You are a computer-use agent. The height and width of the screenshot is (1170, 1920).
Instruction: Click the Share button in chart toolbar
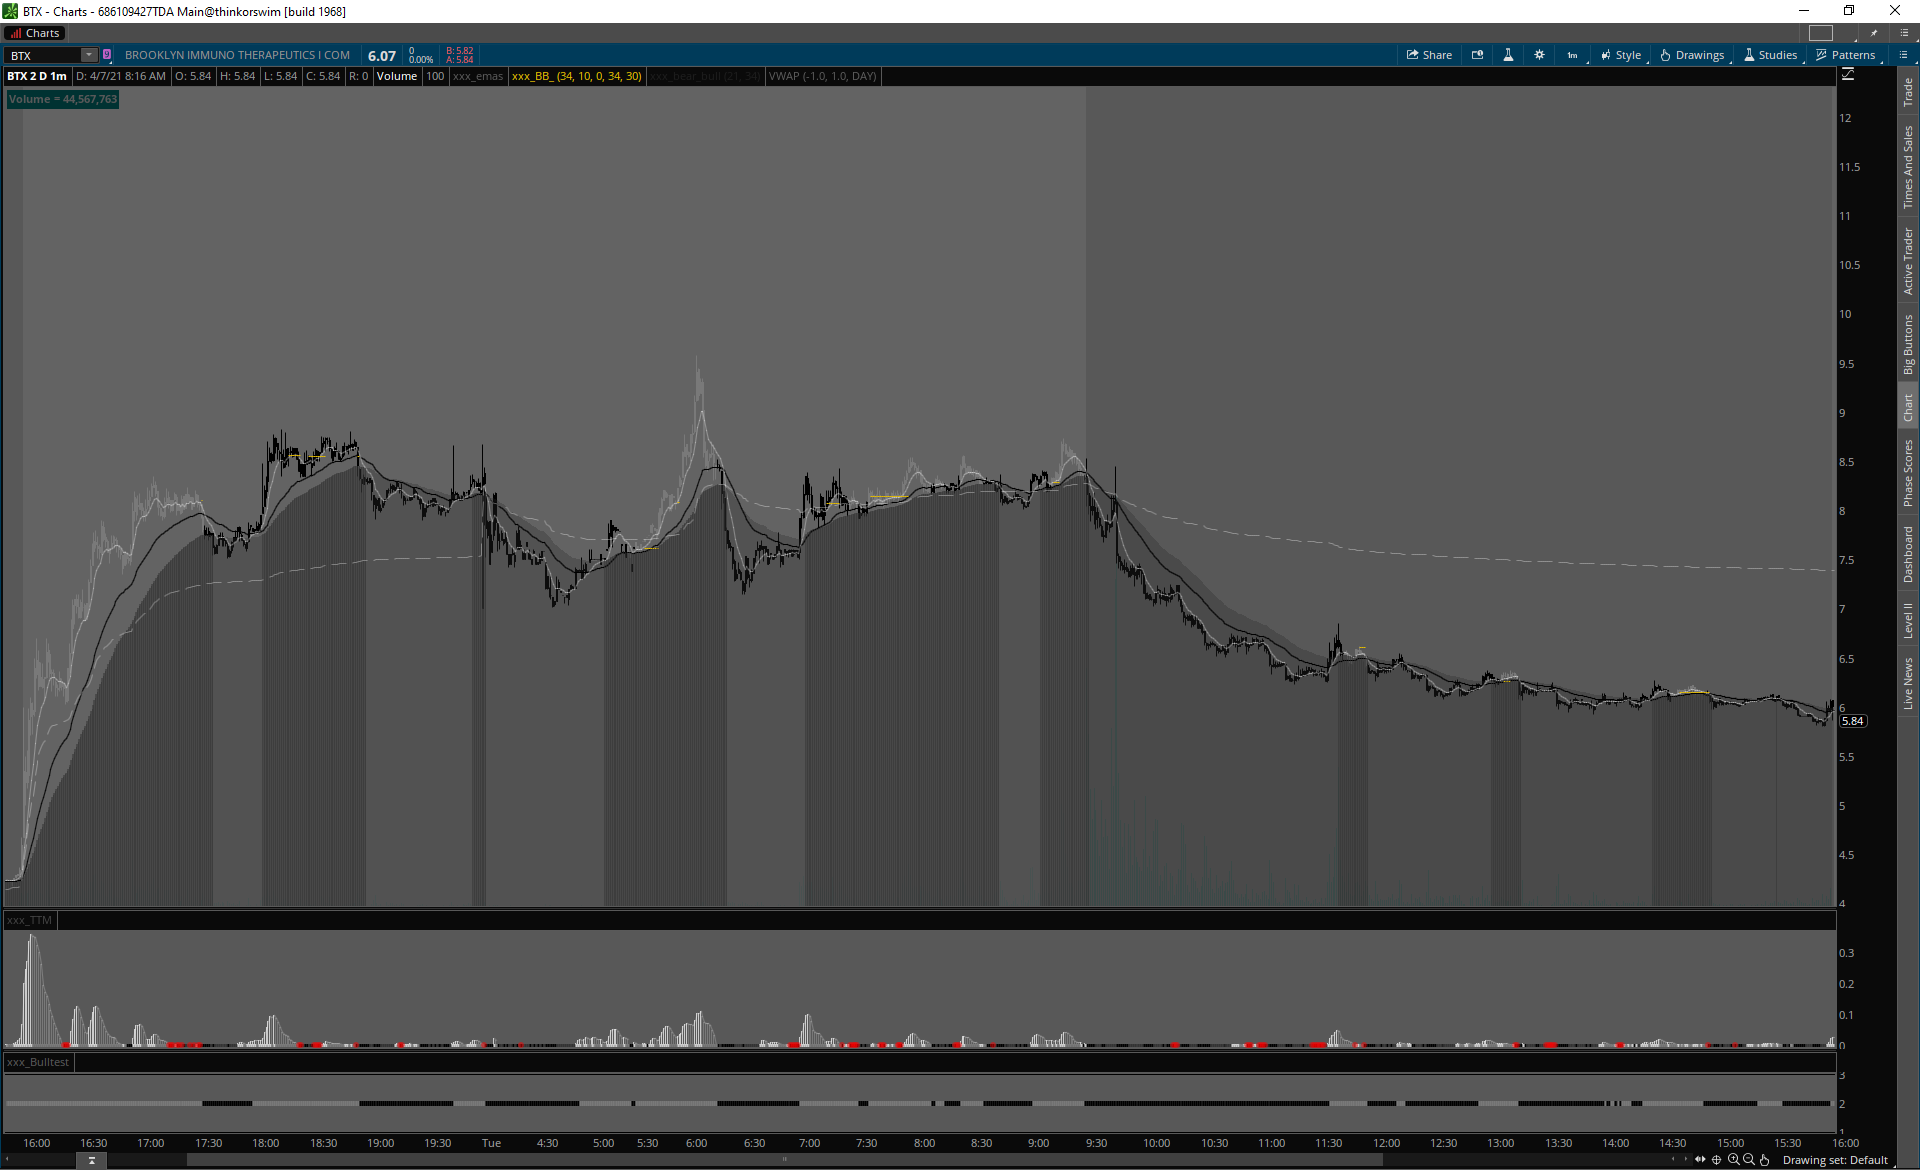(1429, 55)
